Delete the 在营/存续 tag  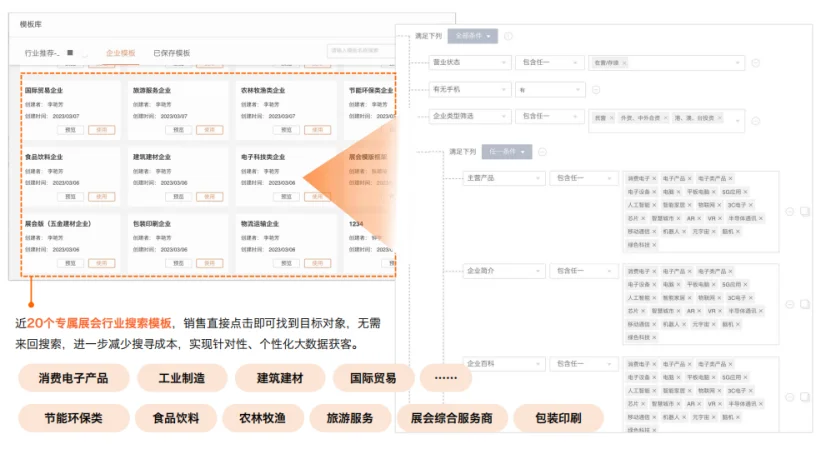[624, 63]
